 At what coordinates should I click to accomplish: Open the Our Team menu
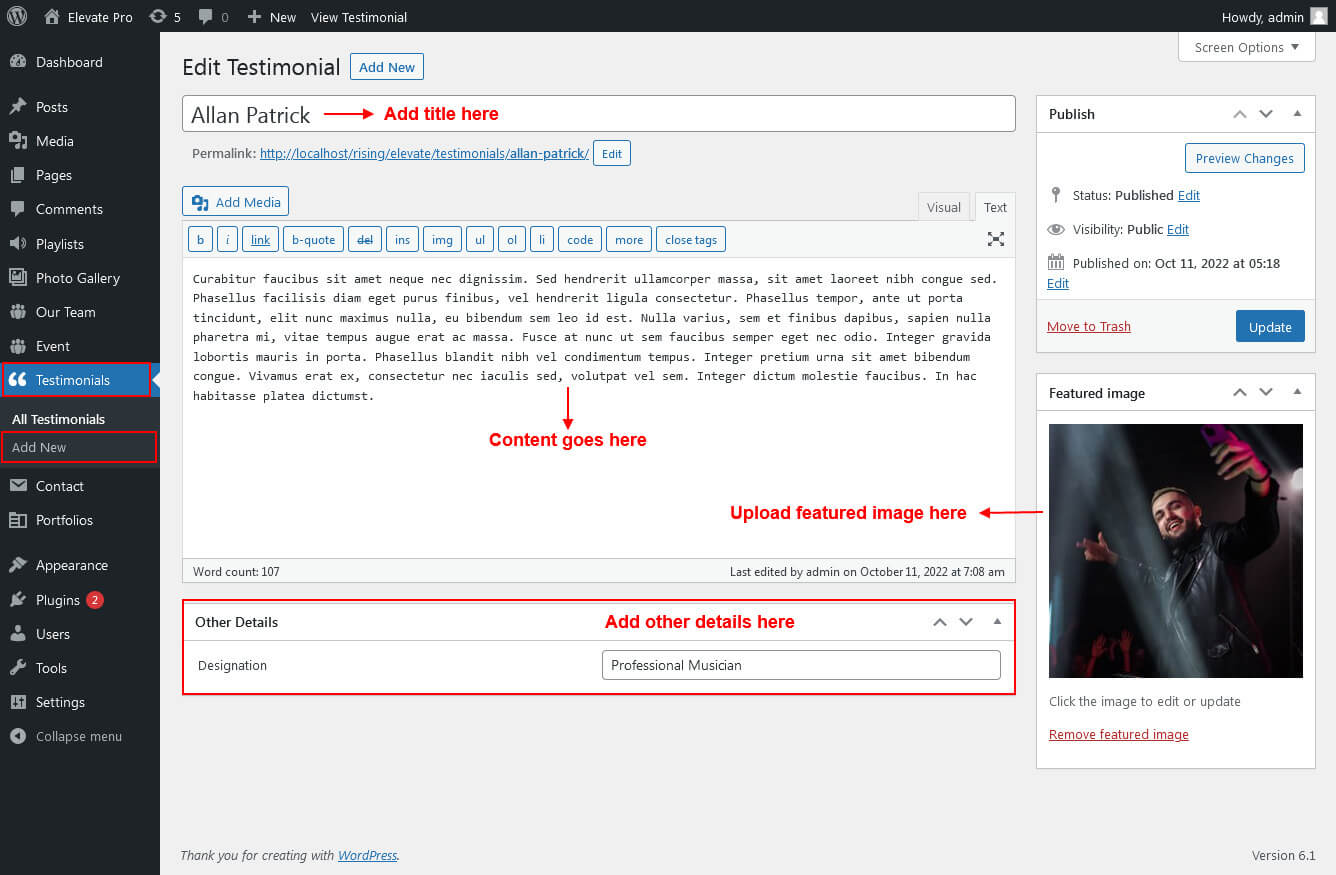click(65, 312)
